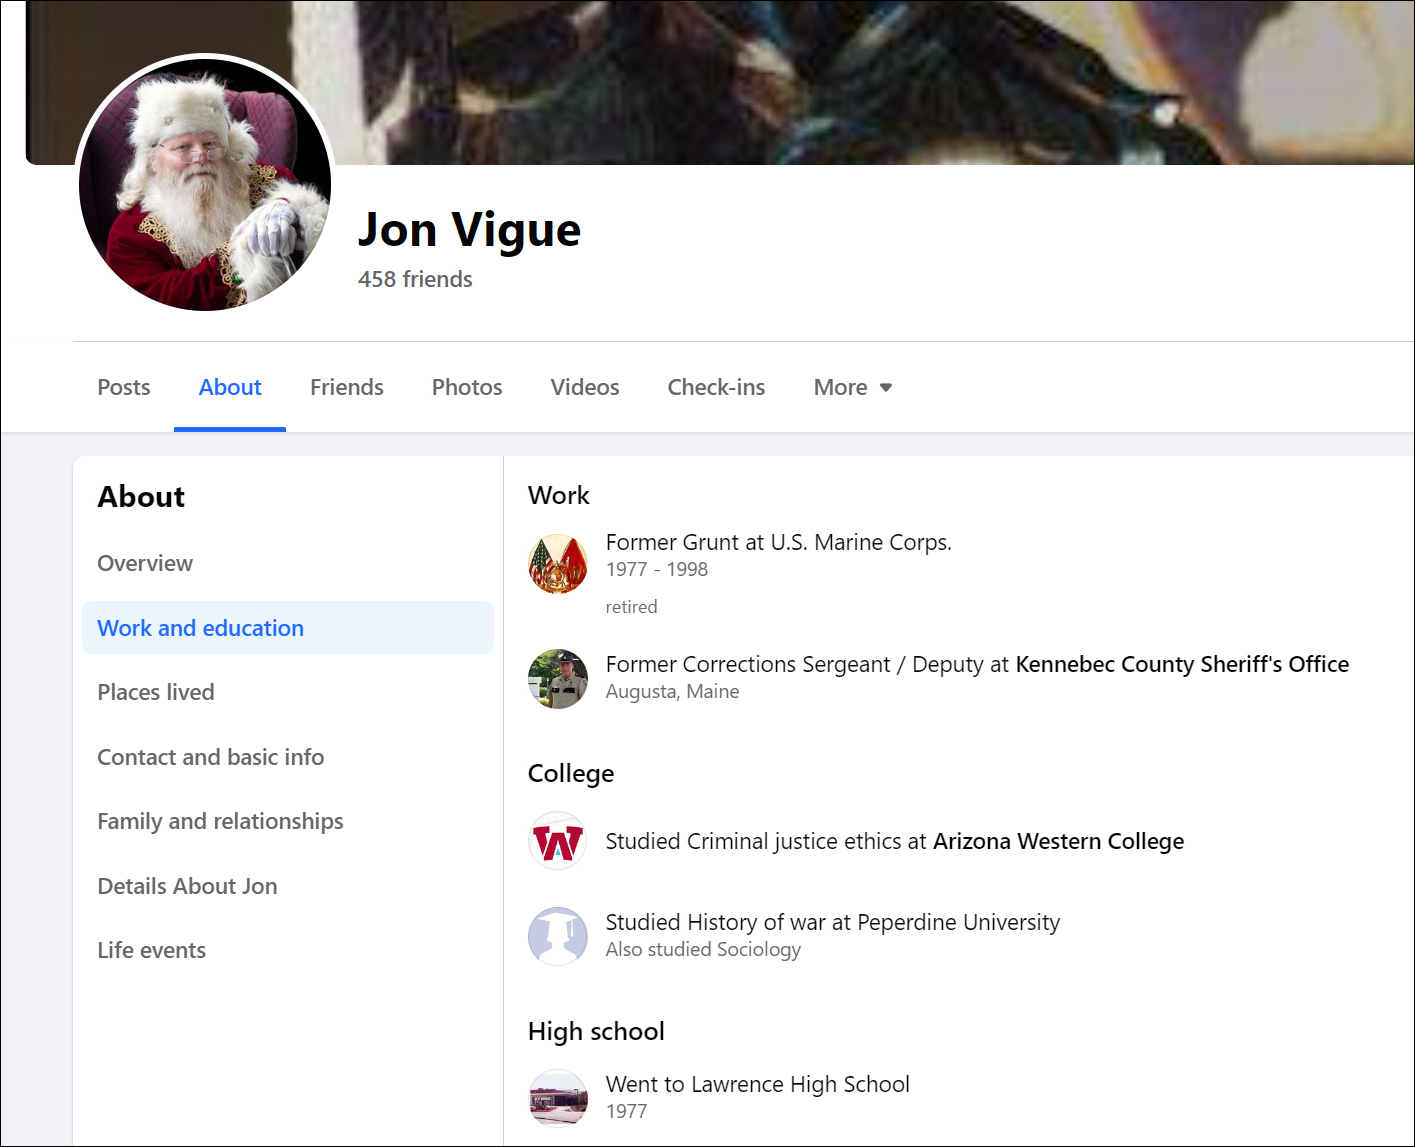Open Places lived section
This screenshot has width=1415, height=1147.
click(156, 693)
